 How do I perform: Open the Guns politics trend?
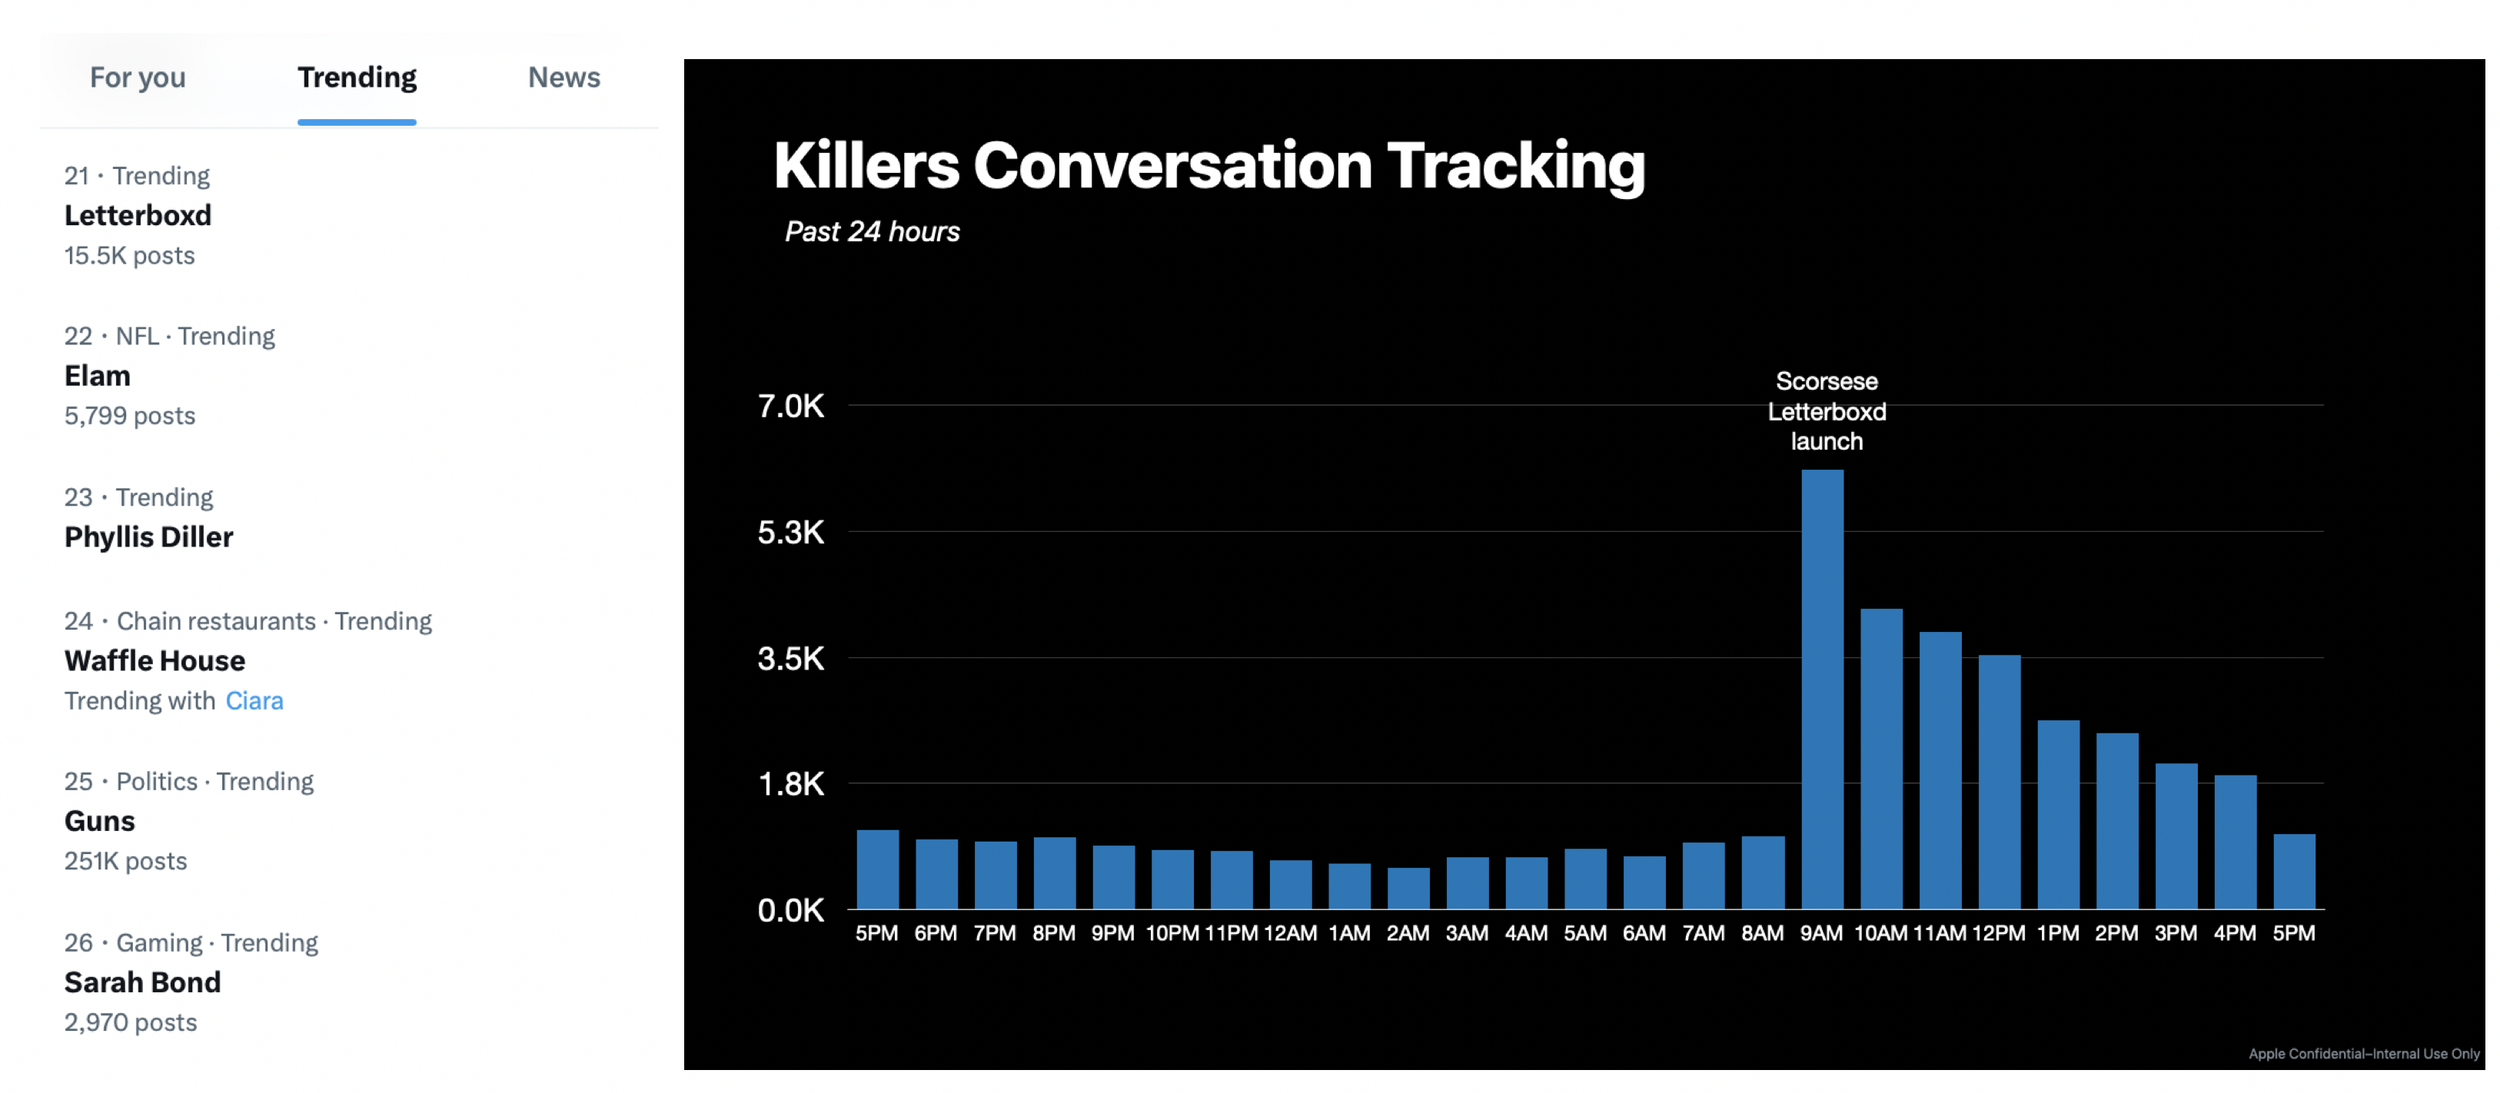(x=99, y=821)
